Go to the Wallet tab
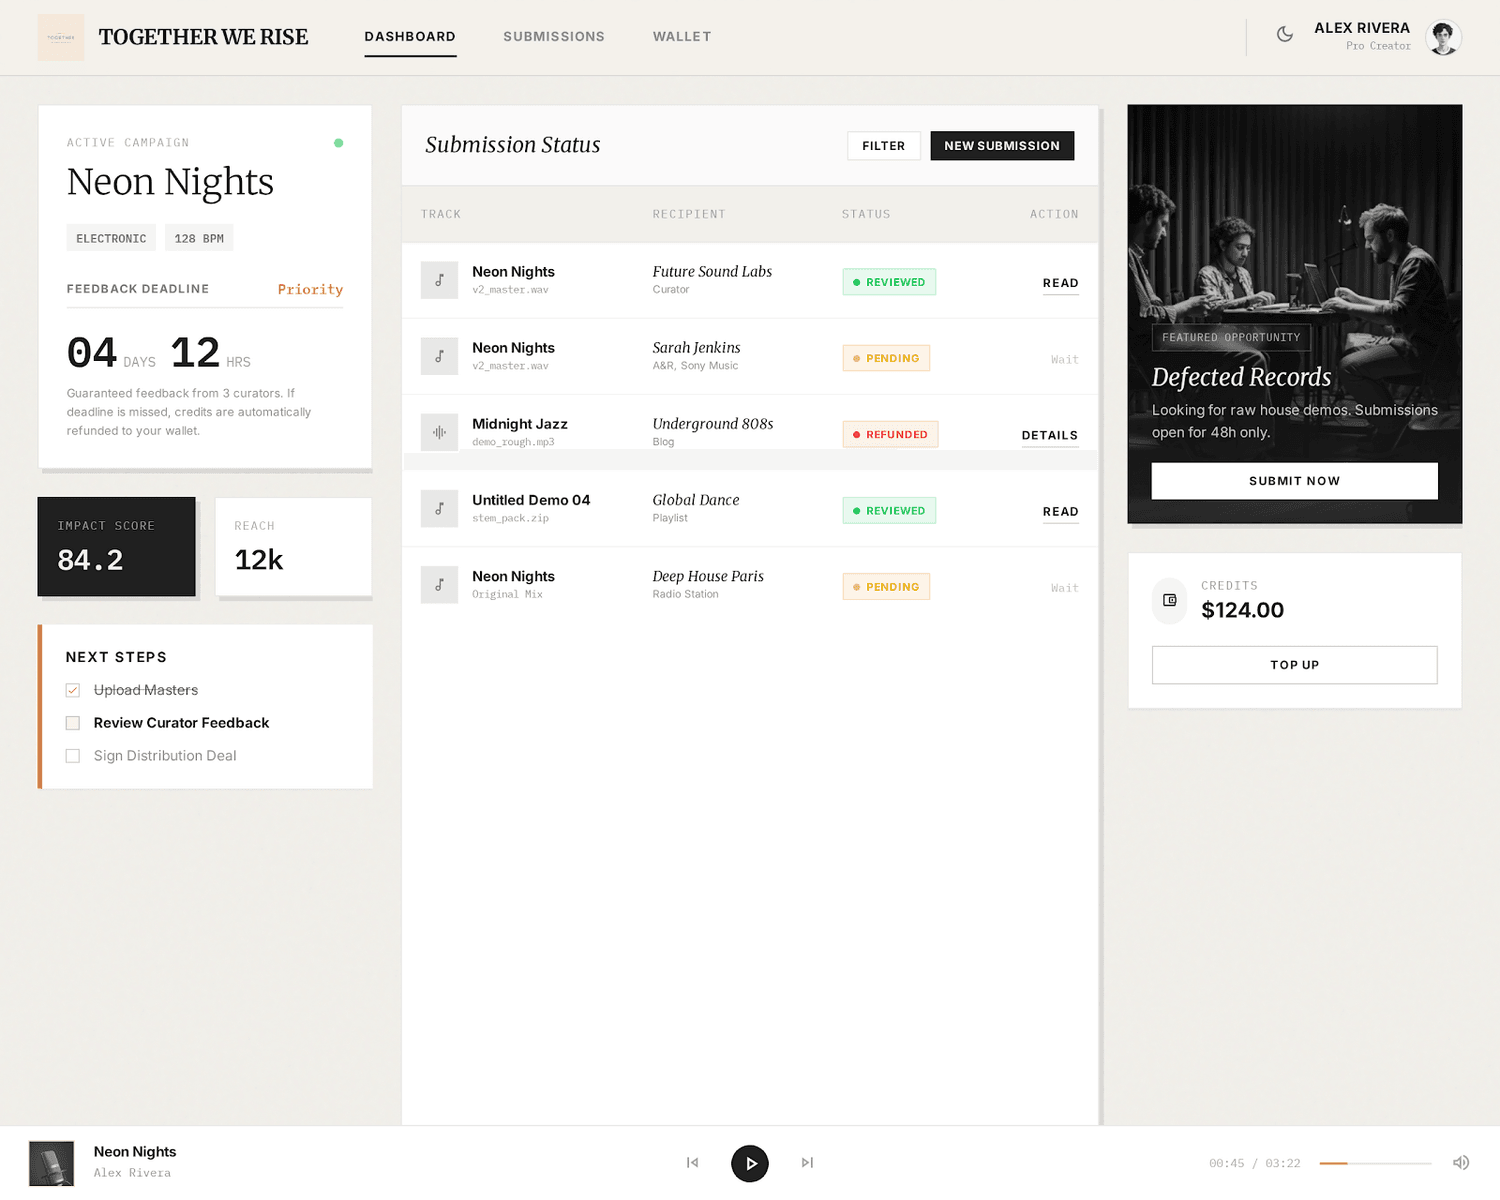This screenshot has width=1500, height=1200. (x=682, y=37)
